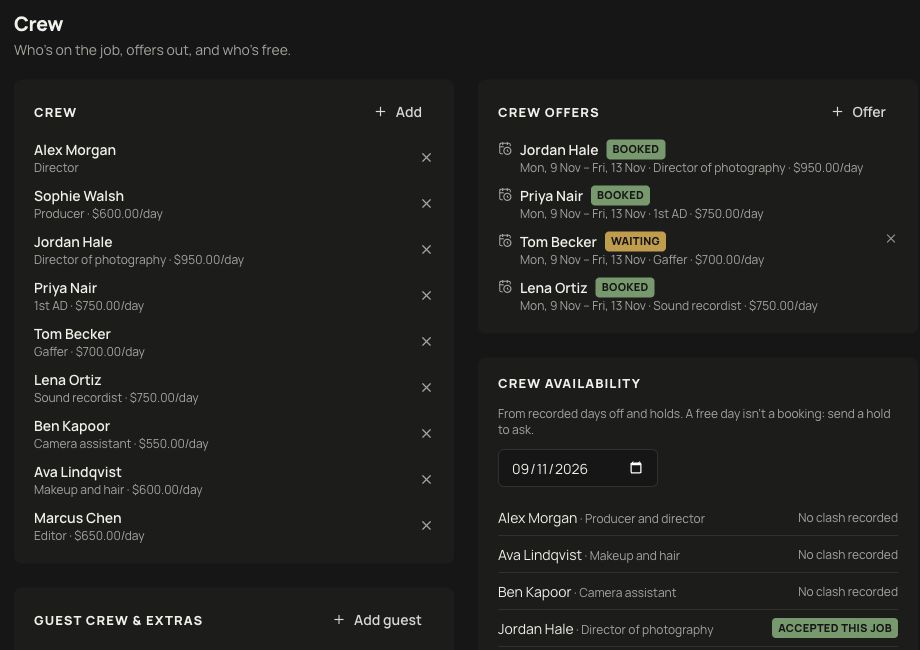Click Ava Lindqvist in the crew list
Screen dimensions: 920x650
tap(78, 472)
